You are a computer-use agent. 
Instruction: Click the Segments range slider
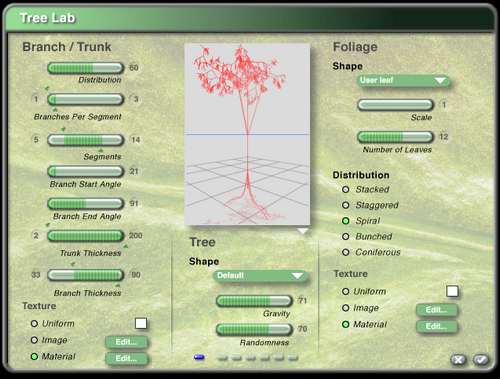point(86,140)
